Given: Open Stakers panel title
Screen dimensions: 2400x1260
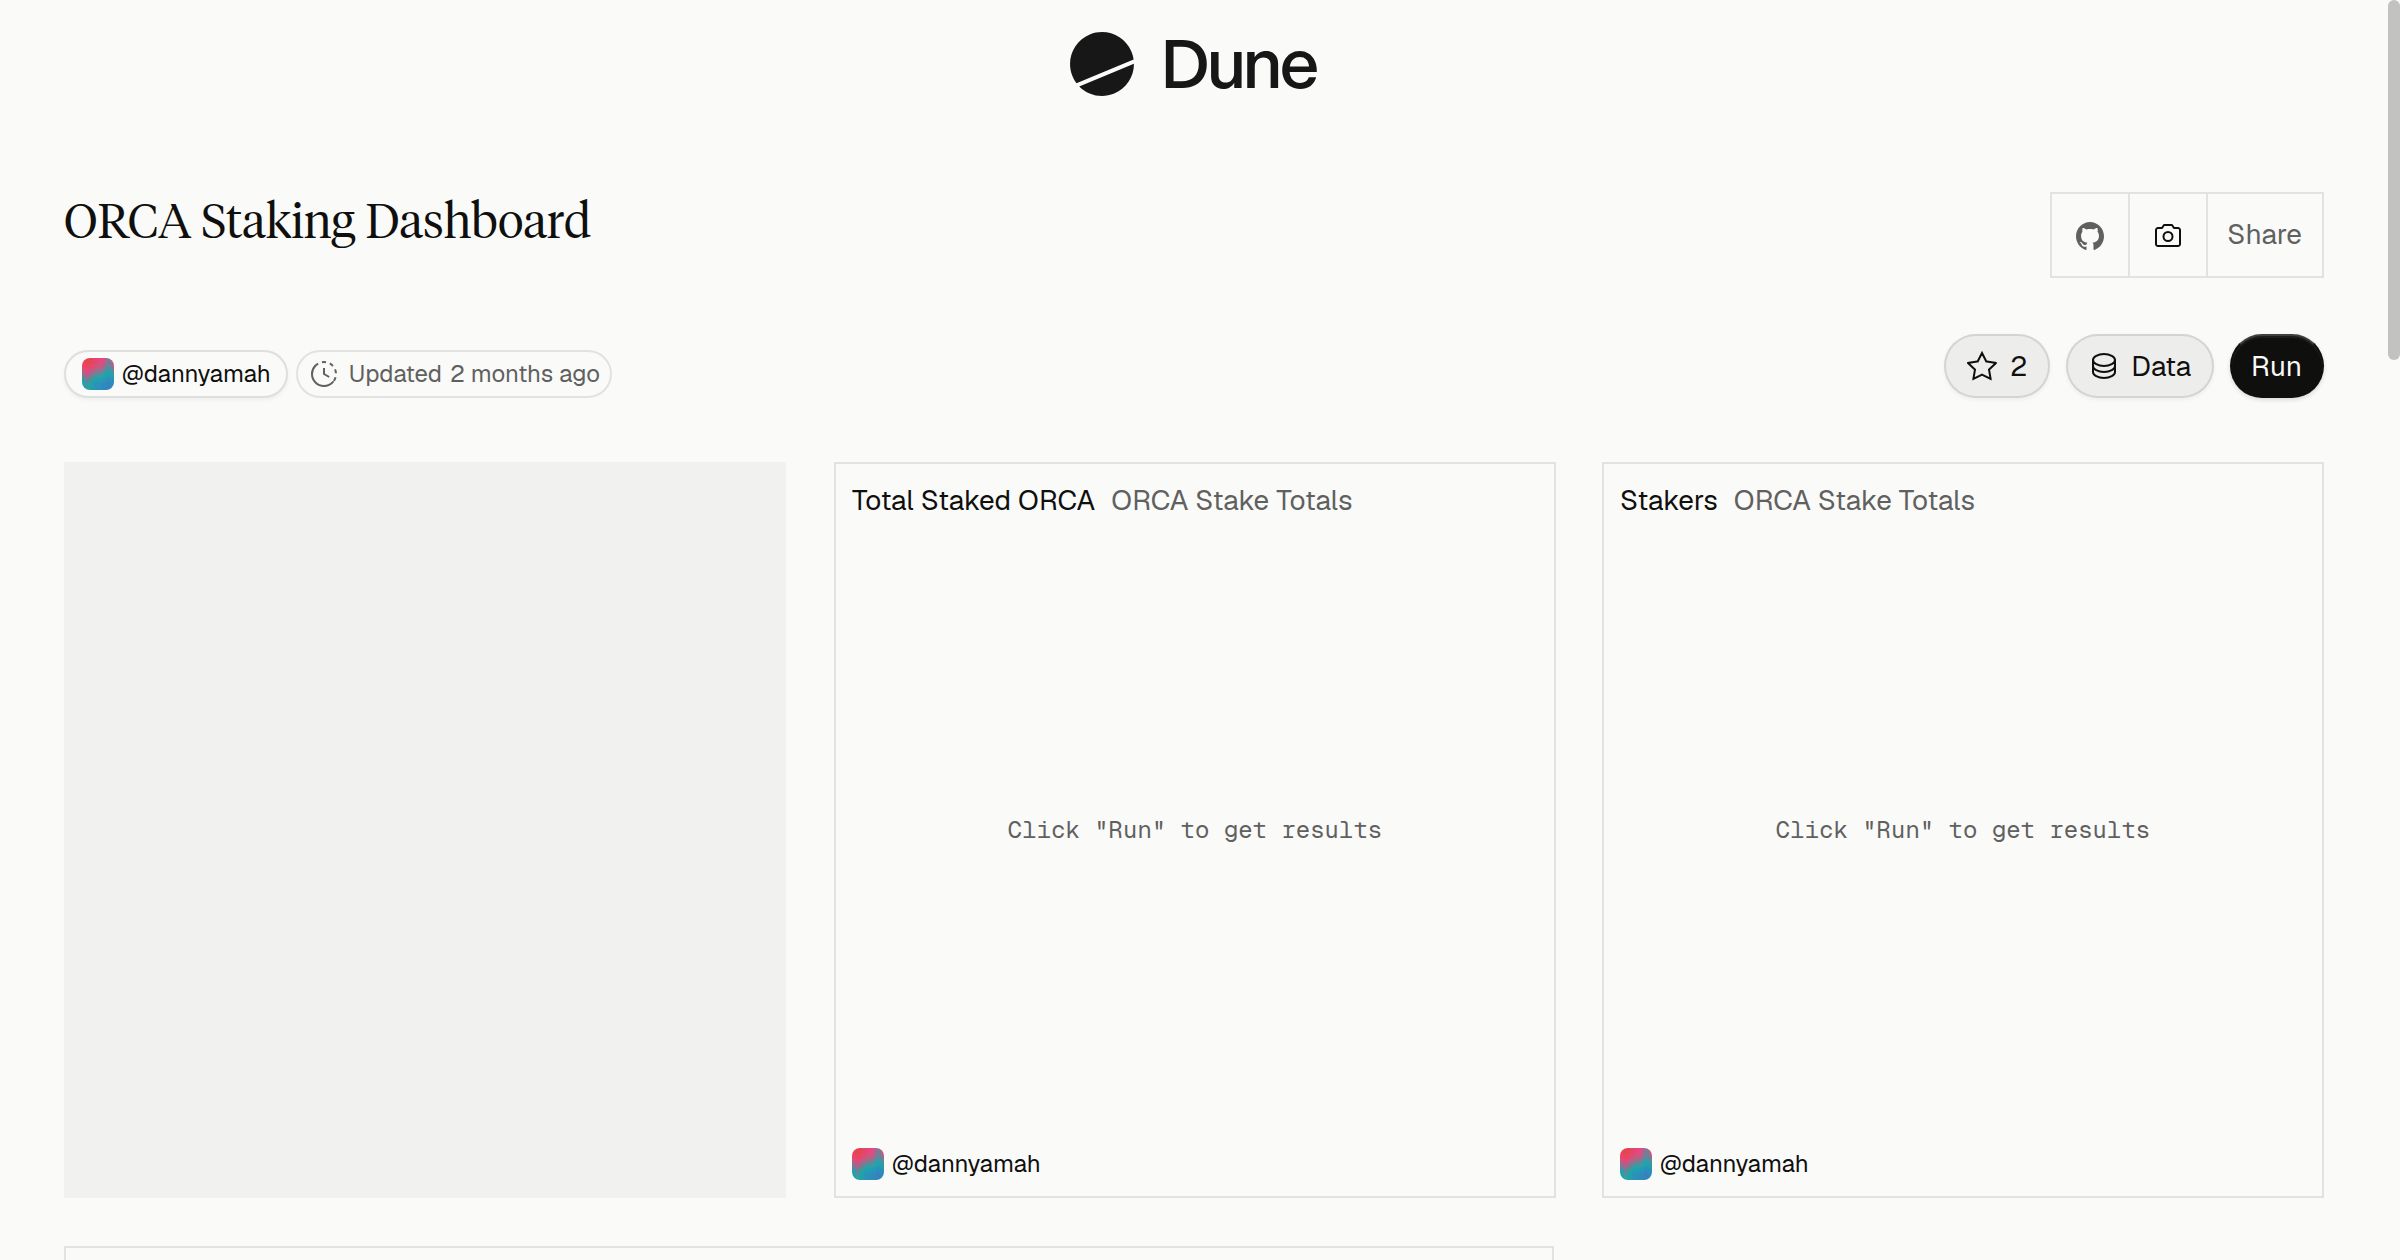Looking at the screenshot, I should 1668,500.
